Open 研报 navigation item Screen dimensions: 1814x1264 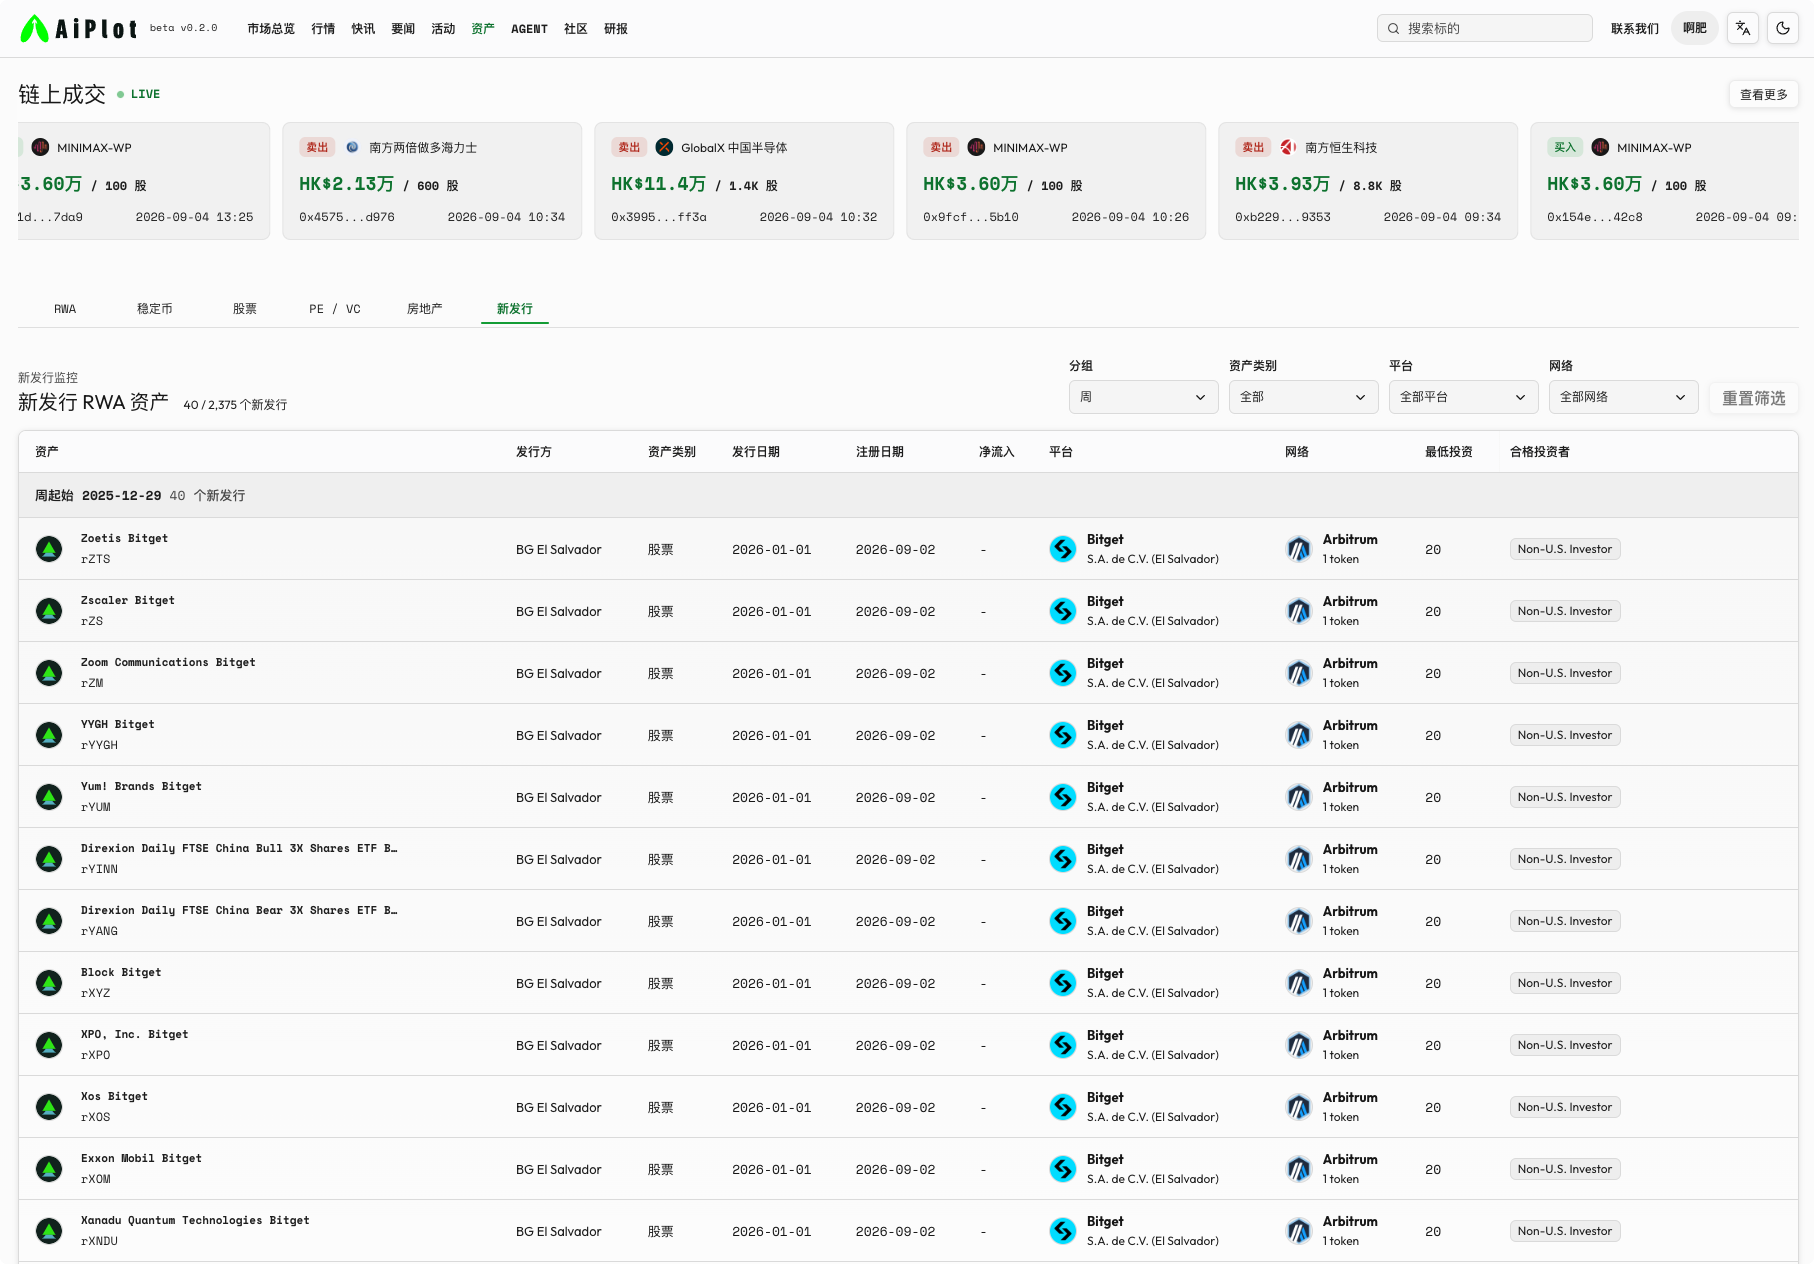click(616, 29)
